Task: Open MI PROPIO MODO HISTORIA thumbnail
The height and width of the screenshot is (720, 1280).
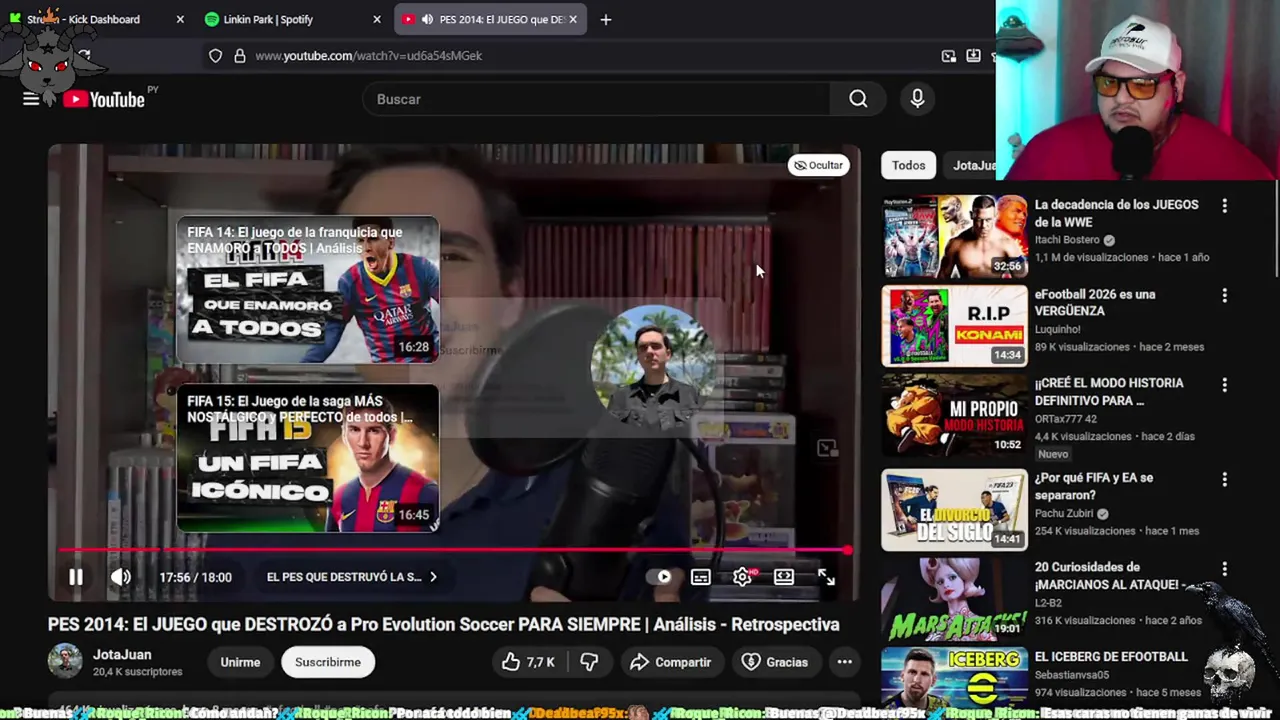Action: tap(954, 415)
